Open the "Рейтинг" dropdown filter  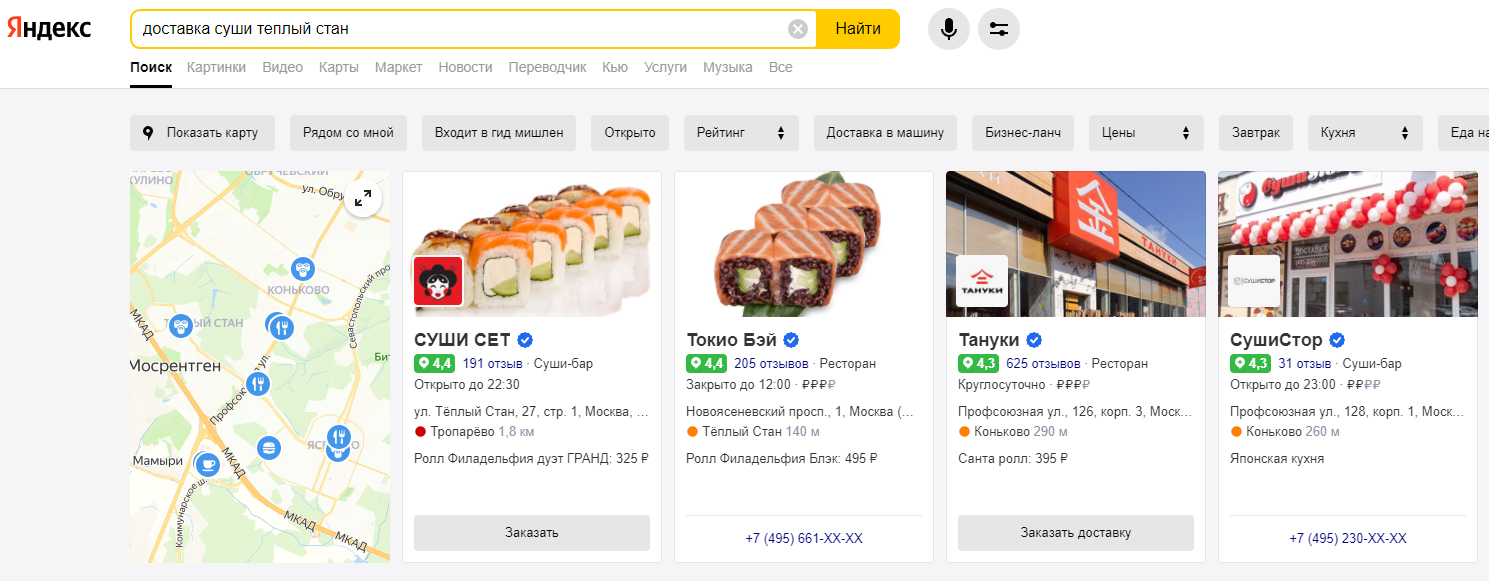pos(741,133)
